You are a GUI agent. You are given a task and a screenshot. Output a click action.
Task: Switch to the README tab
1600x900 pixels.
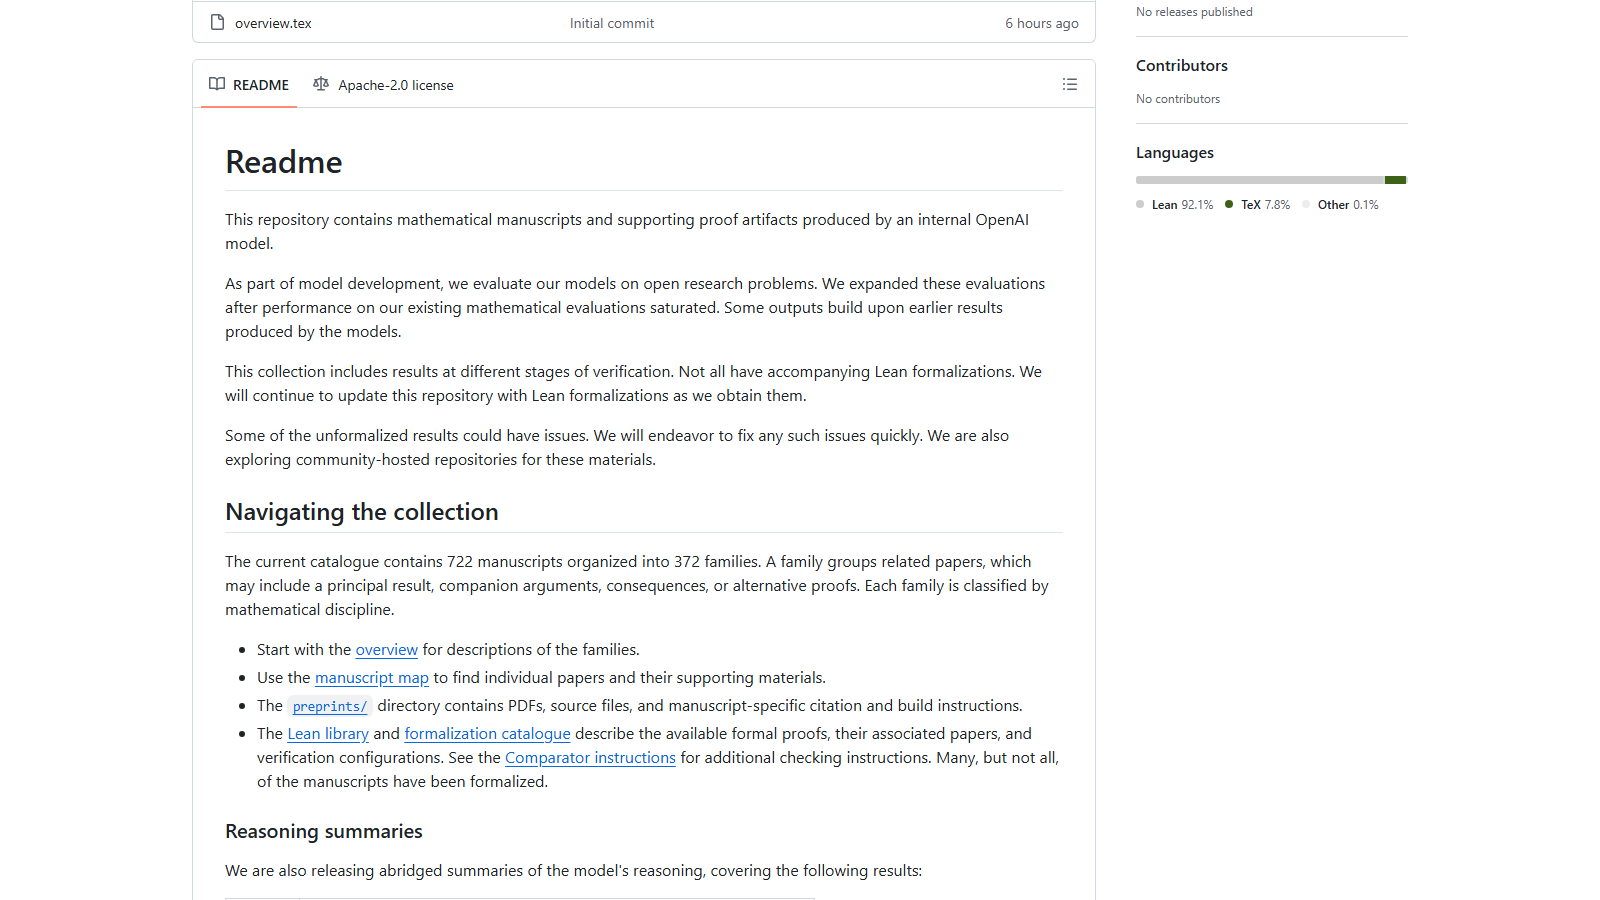tap(249, 85)
